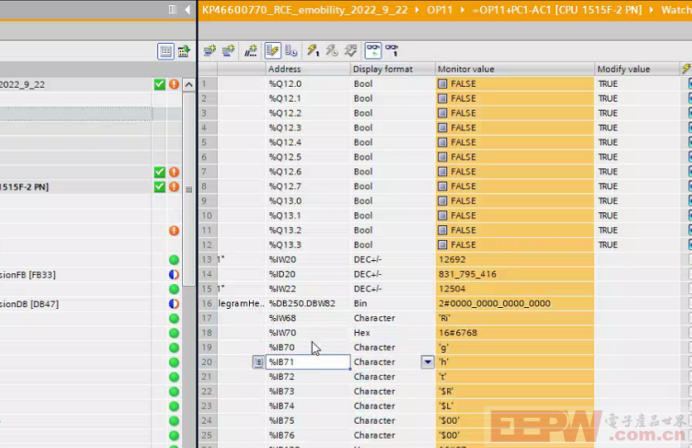692x448 pixels.
Task: Click green check status on 2022_9_22 row
Action: tap(159, 84)
